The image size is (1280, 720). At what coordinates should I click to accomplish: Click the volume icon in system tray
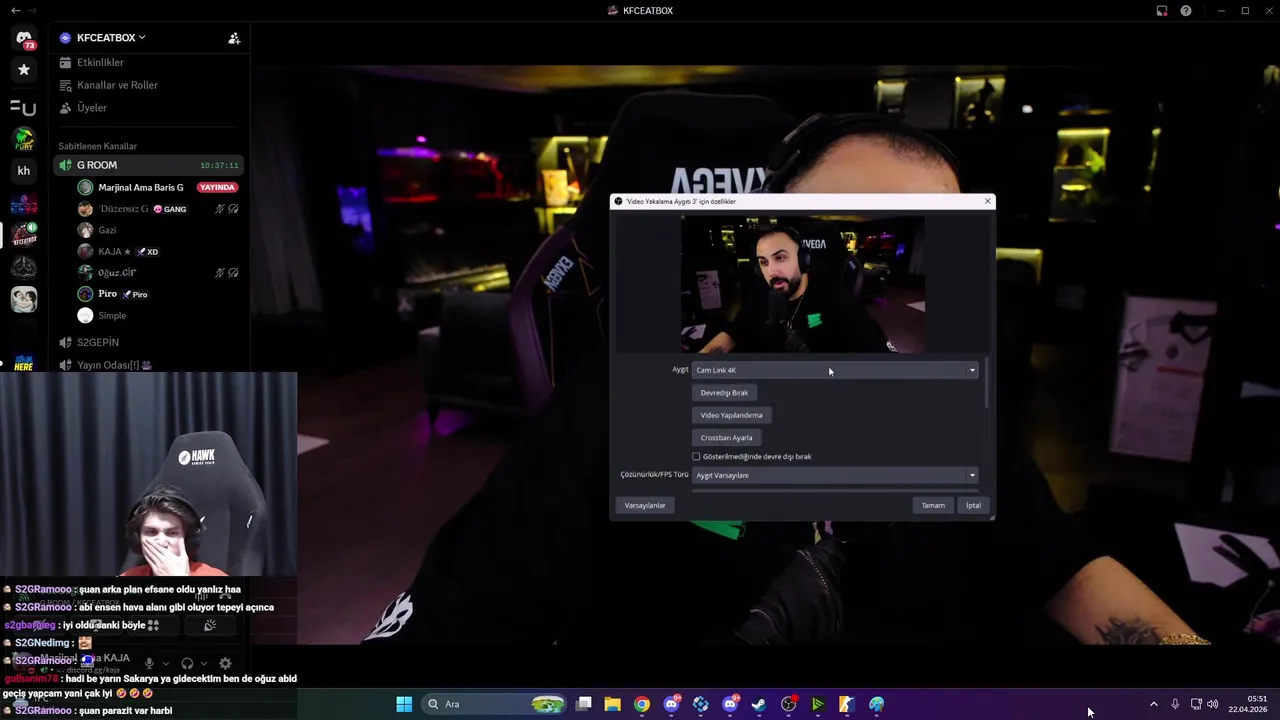1213,704
